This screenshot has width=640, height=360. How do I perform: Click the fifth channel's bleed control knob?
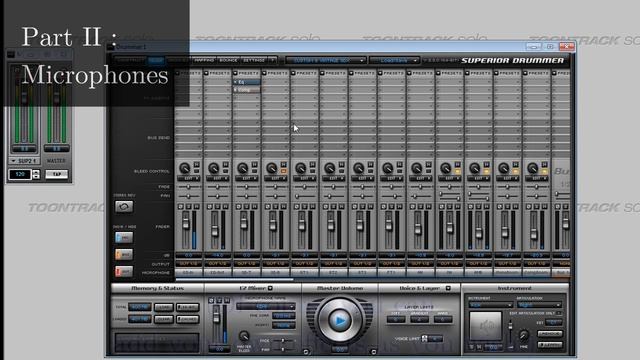[x=300, y=168]
